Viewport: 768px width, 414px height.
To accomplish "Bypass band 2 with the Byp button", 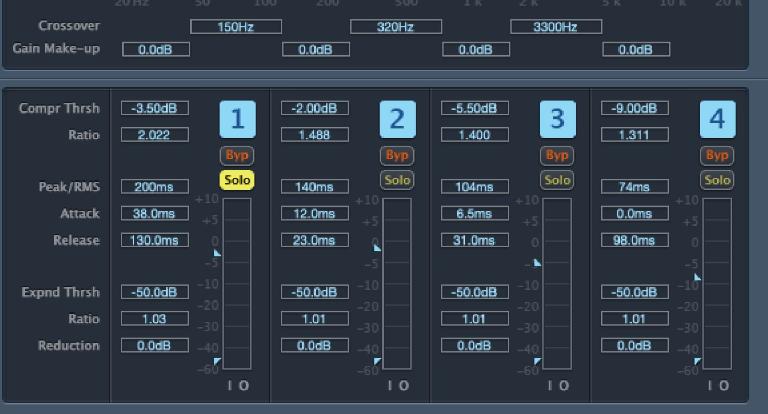I will click(x=397, y=155).
